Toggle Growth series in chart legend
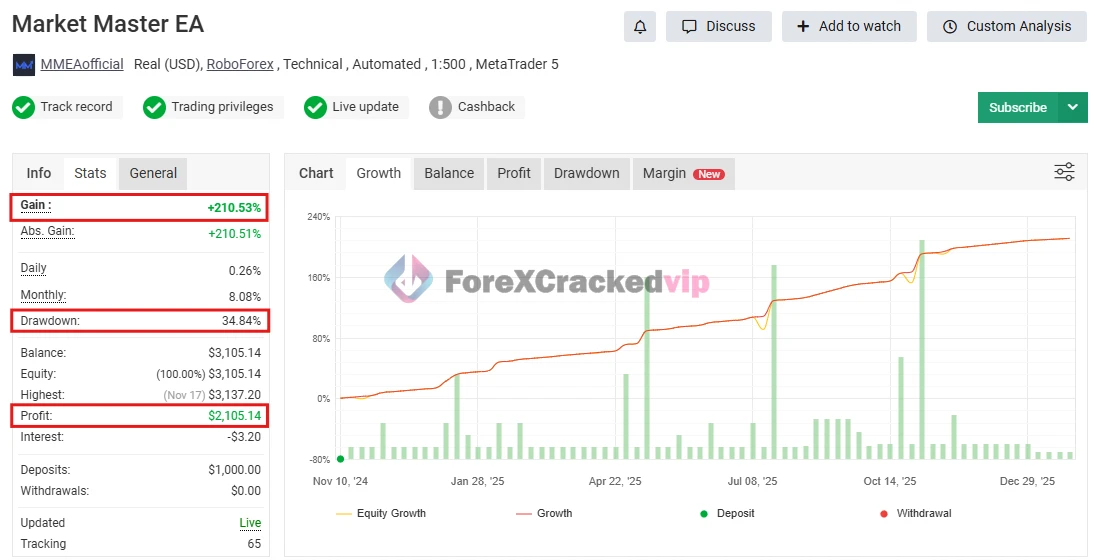 (544, 513)
